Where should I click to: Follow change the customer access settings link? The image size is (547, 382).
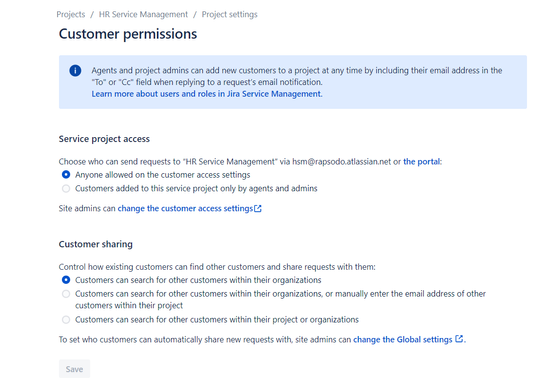(x=185, y=209)
